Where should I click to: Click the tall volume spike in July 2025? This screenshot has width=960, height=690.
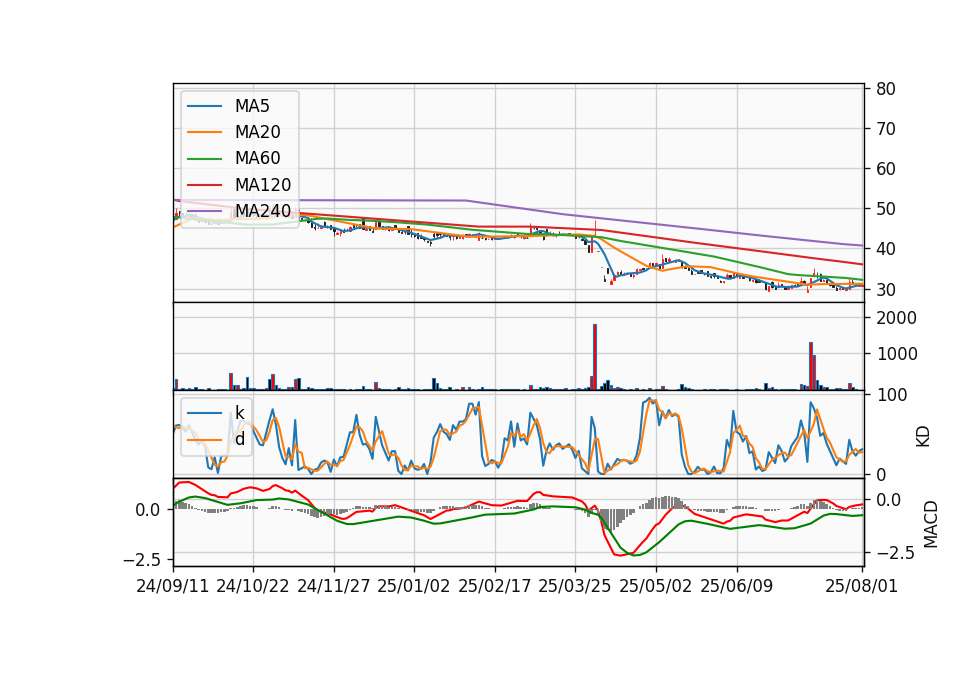coord(811,366)
